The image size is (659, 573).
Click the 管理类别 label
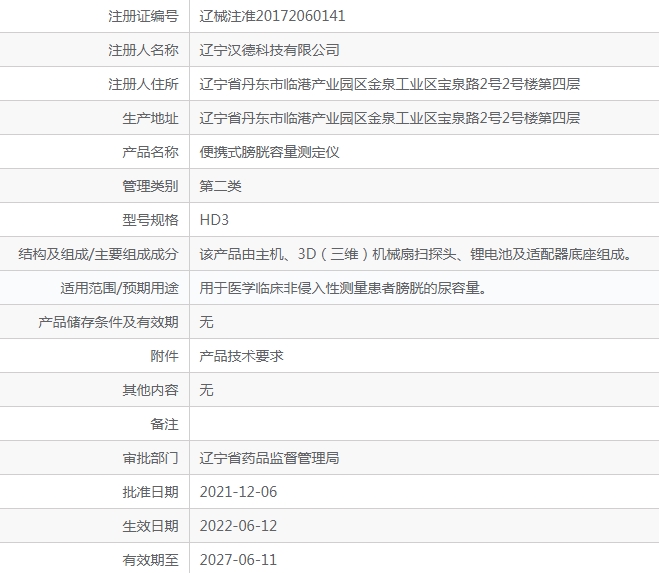pyautogui.click(x=150, y=186)
